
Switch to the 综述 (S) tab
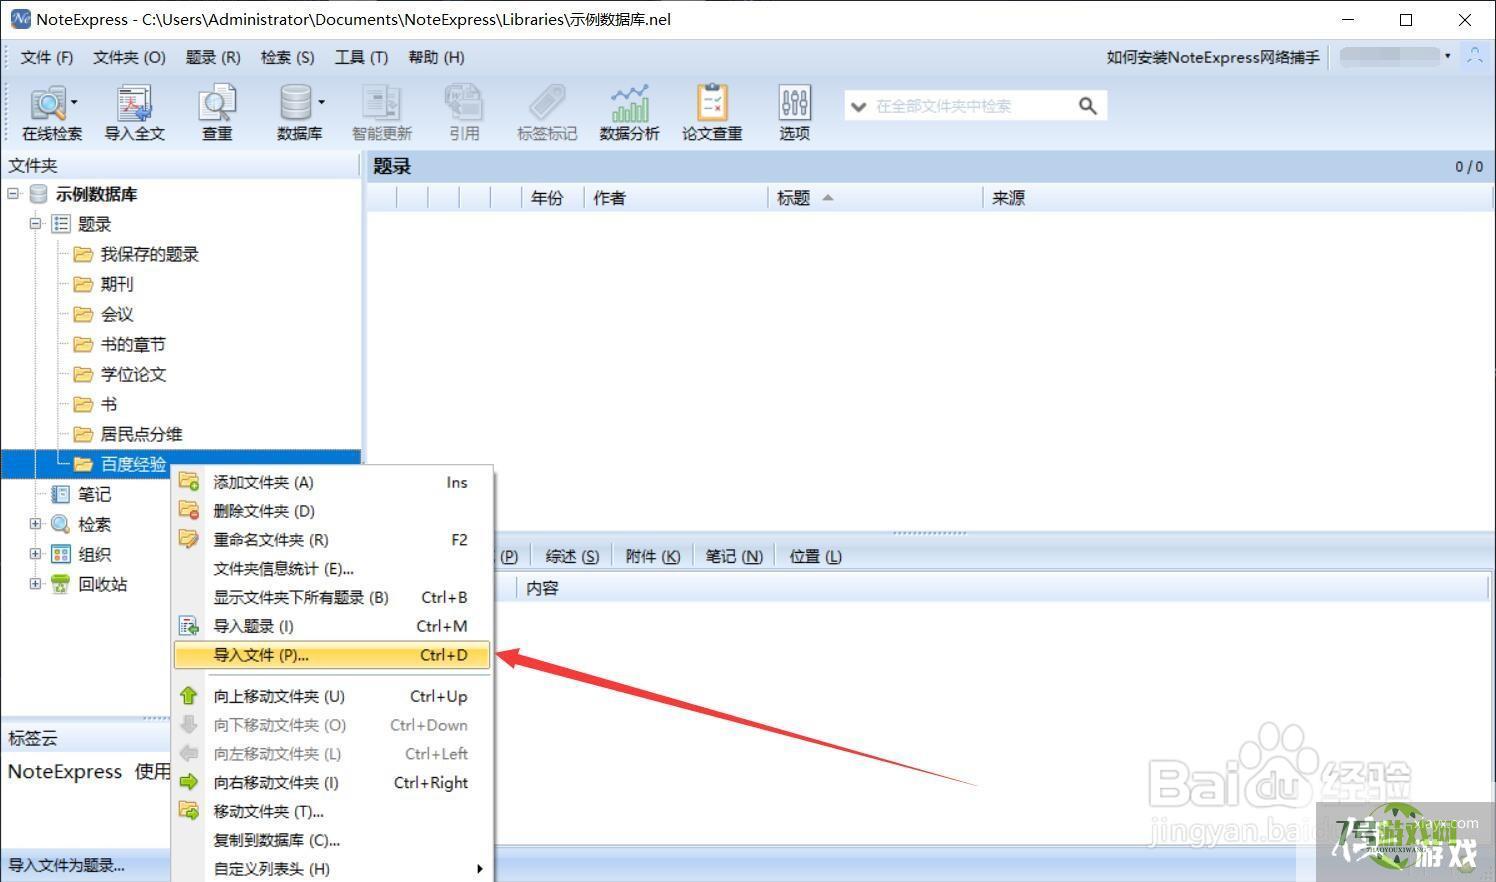[x=572, y=556]
